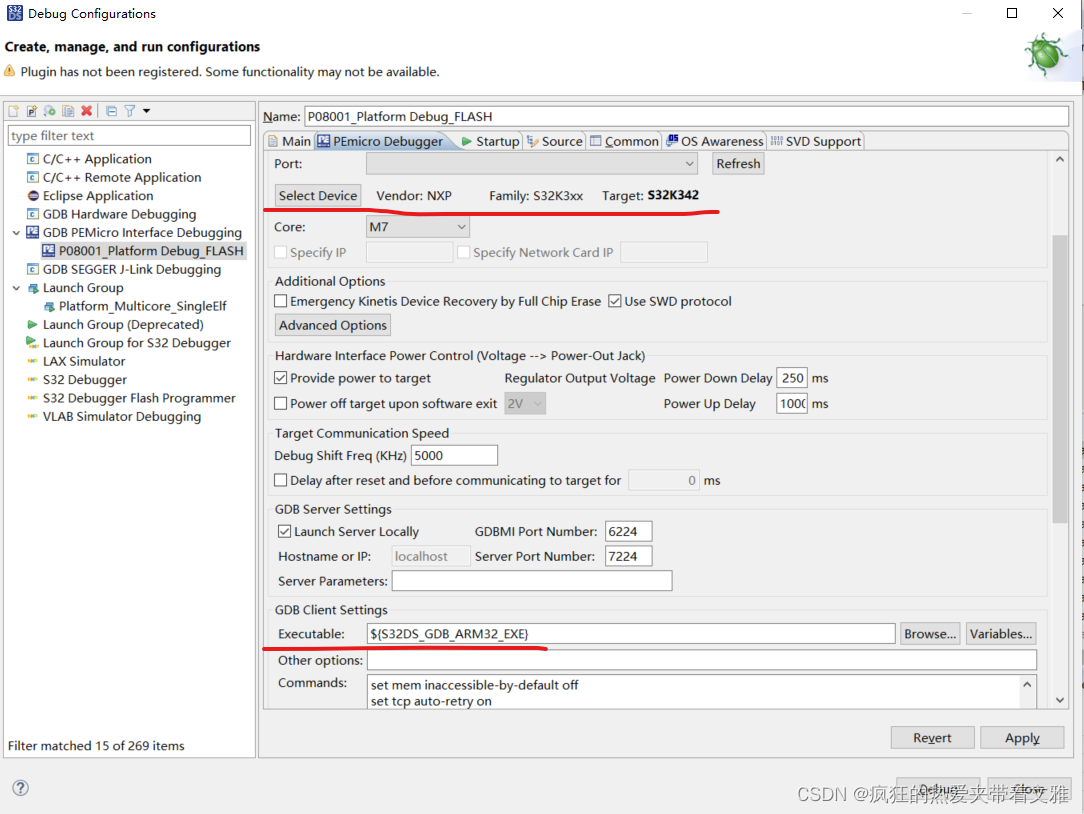1084x814 pixels.
Task: Enable Power off target upon software exit
Action: [281, 403]
